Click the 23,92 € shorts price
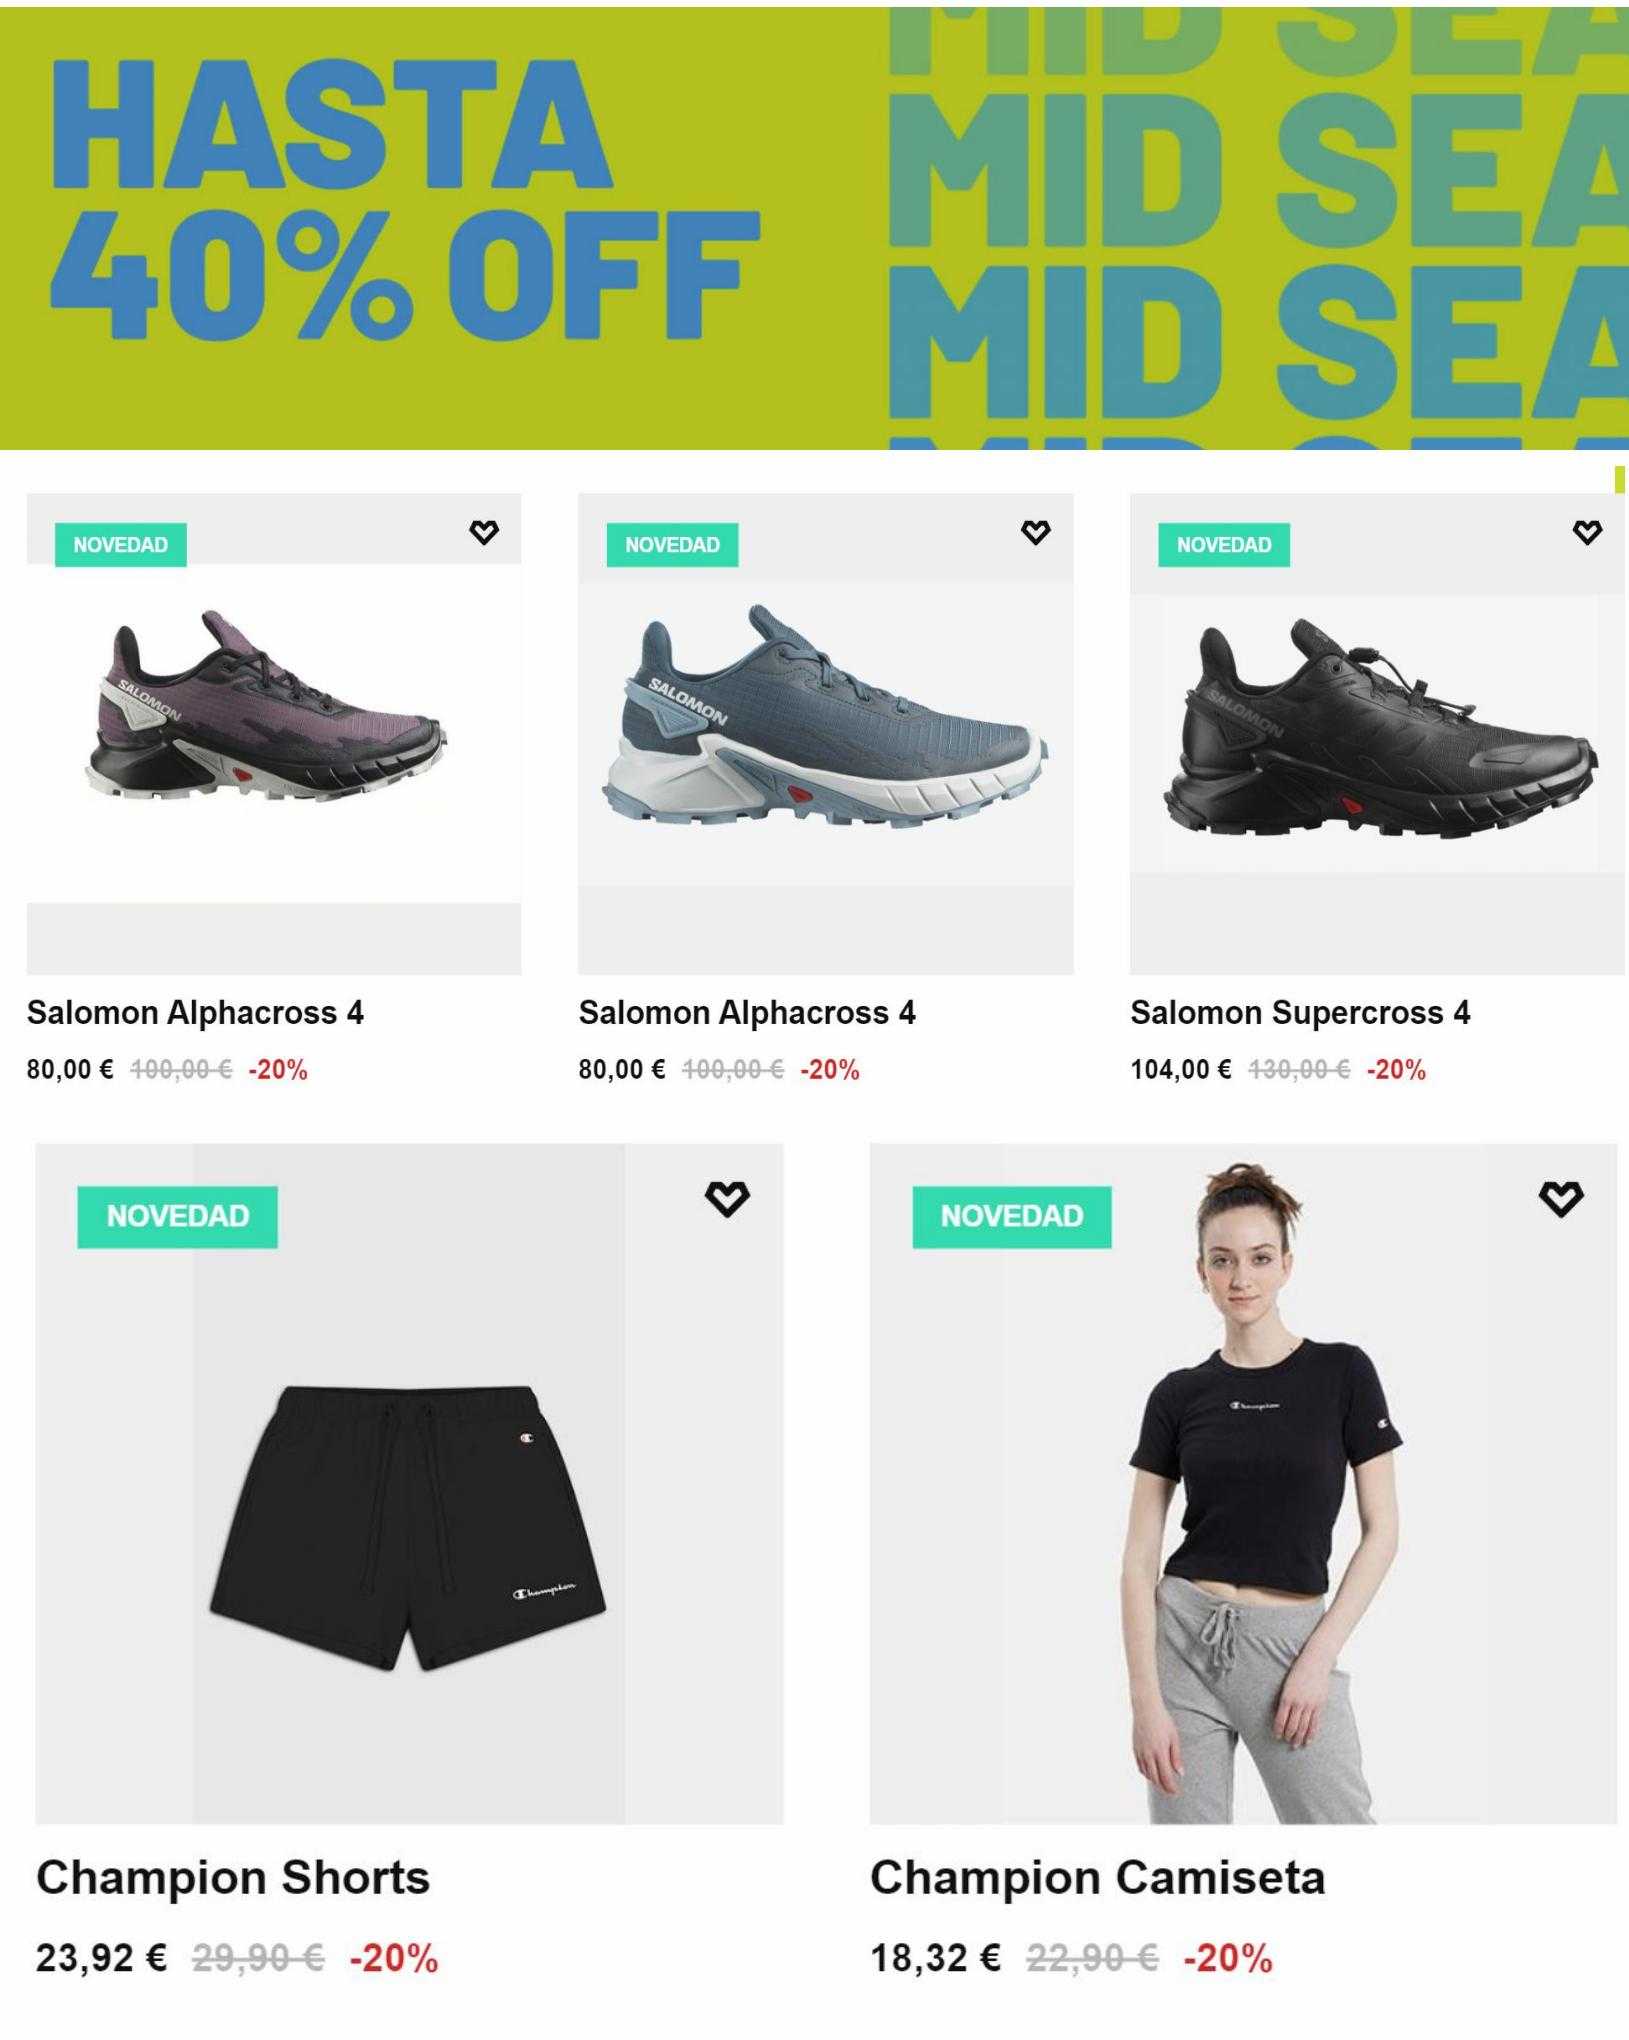This screenshot has height=2040, width=1629. coord(101,1957)
